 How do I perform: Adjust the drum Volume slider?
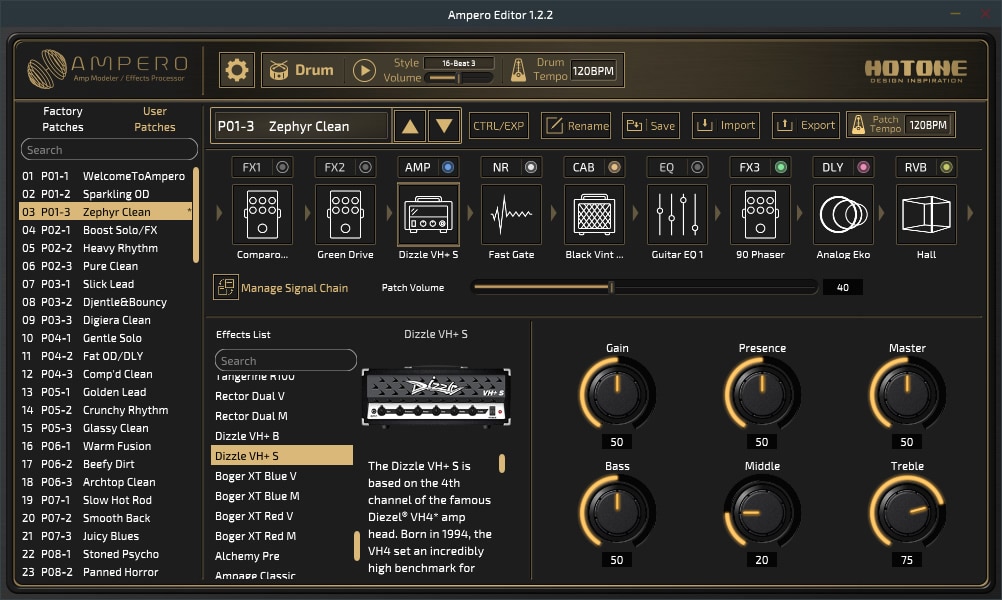click(459, 78)
